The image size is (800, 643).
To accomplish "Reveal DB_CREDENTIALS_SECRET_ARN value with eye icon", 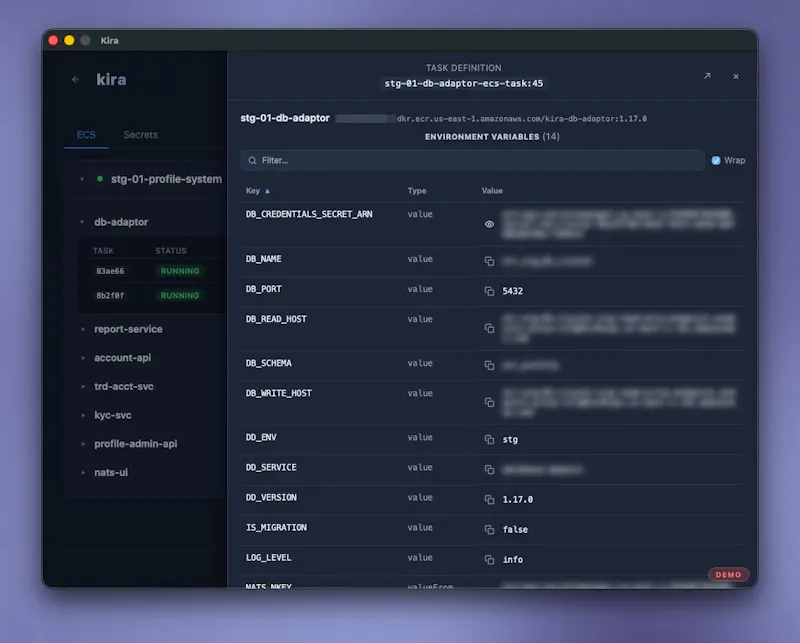I will pos(489,224).
